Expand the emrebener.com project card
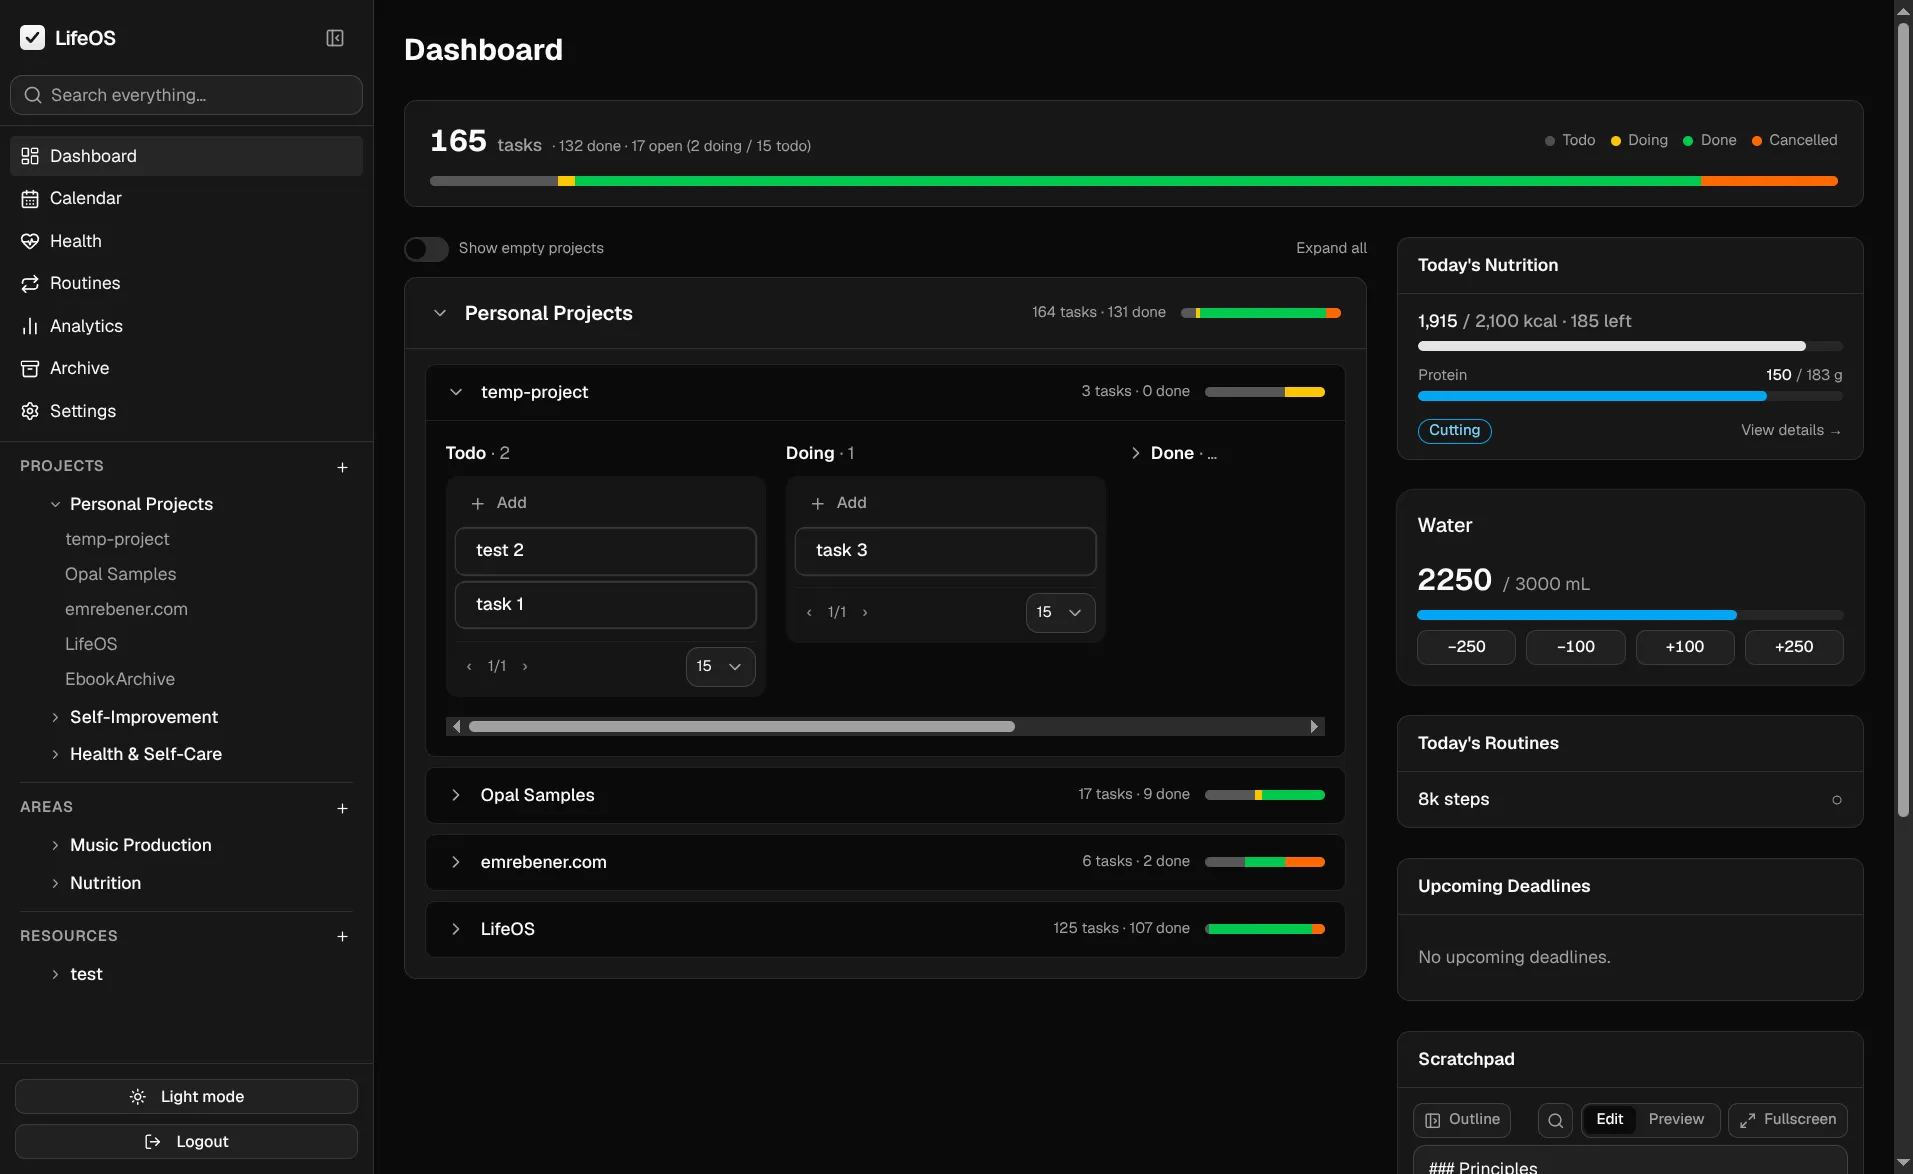Screen dimensions: 1913x1174 (x=456, y=862)
